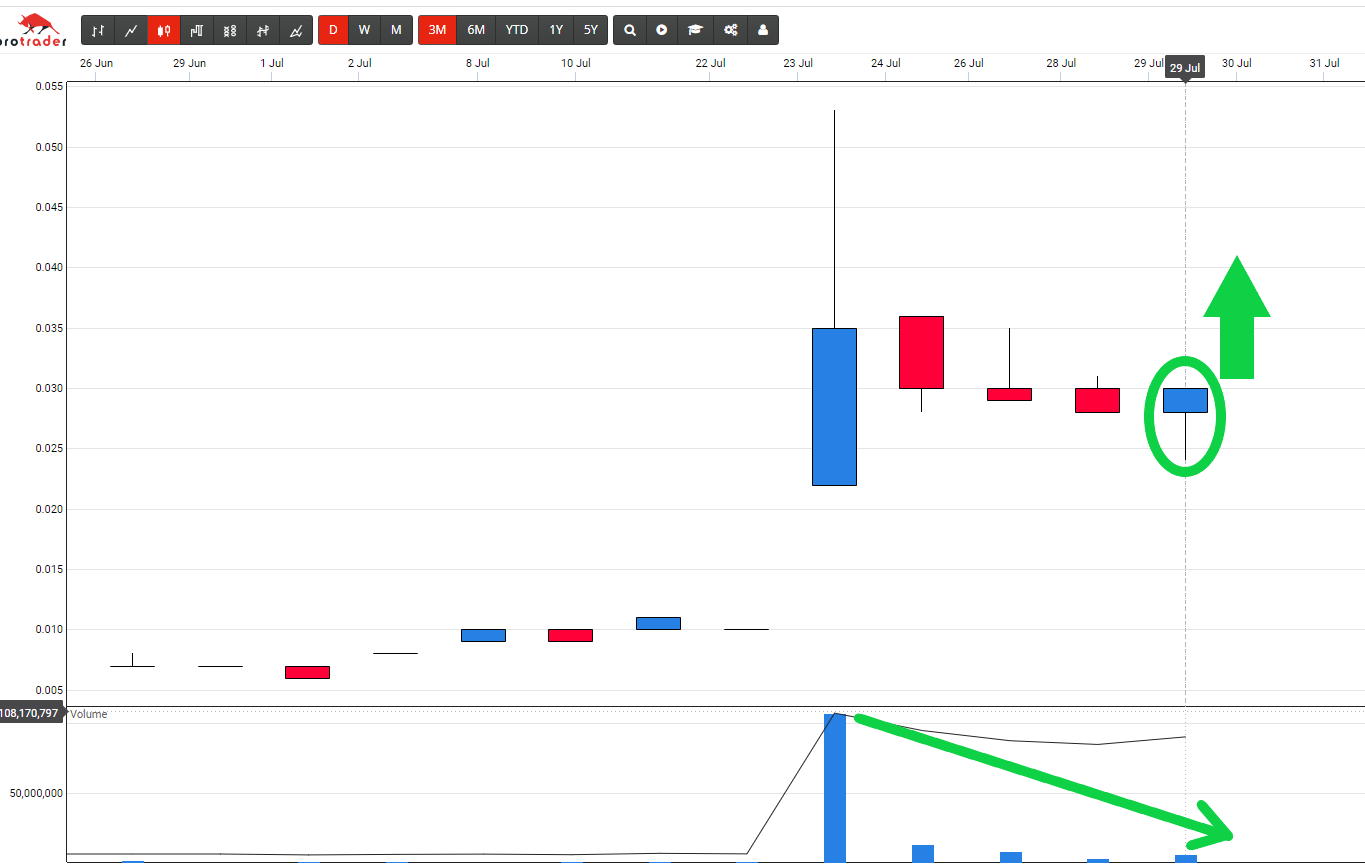
Task: Click the Protrader bull logo
Action: [35, 31]
